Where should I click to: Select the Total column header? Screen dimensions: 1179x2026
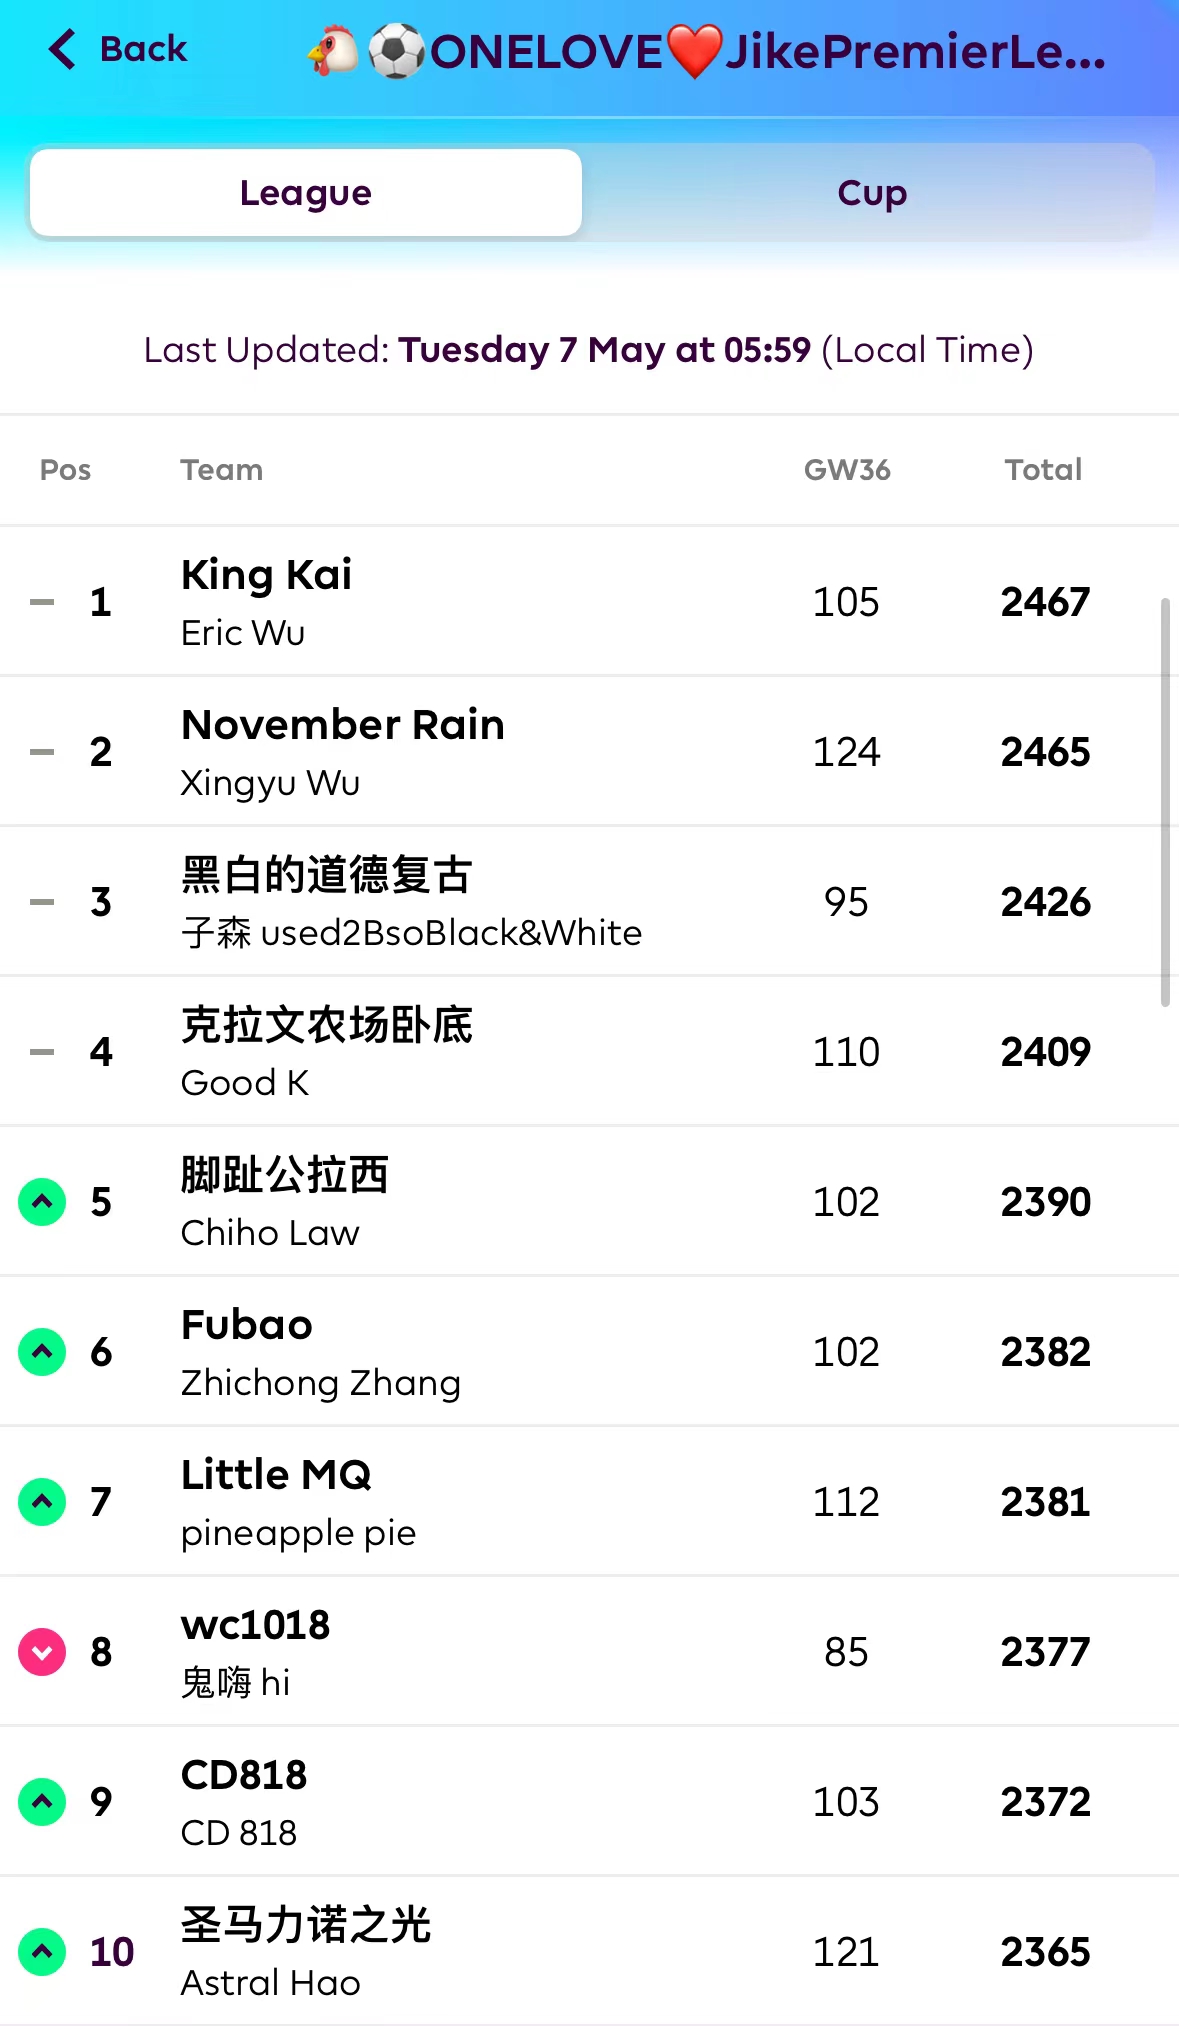pyautogui.click(x=1043, y=470)
